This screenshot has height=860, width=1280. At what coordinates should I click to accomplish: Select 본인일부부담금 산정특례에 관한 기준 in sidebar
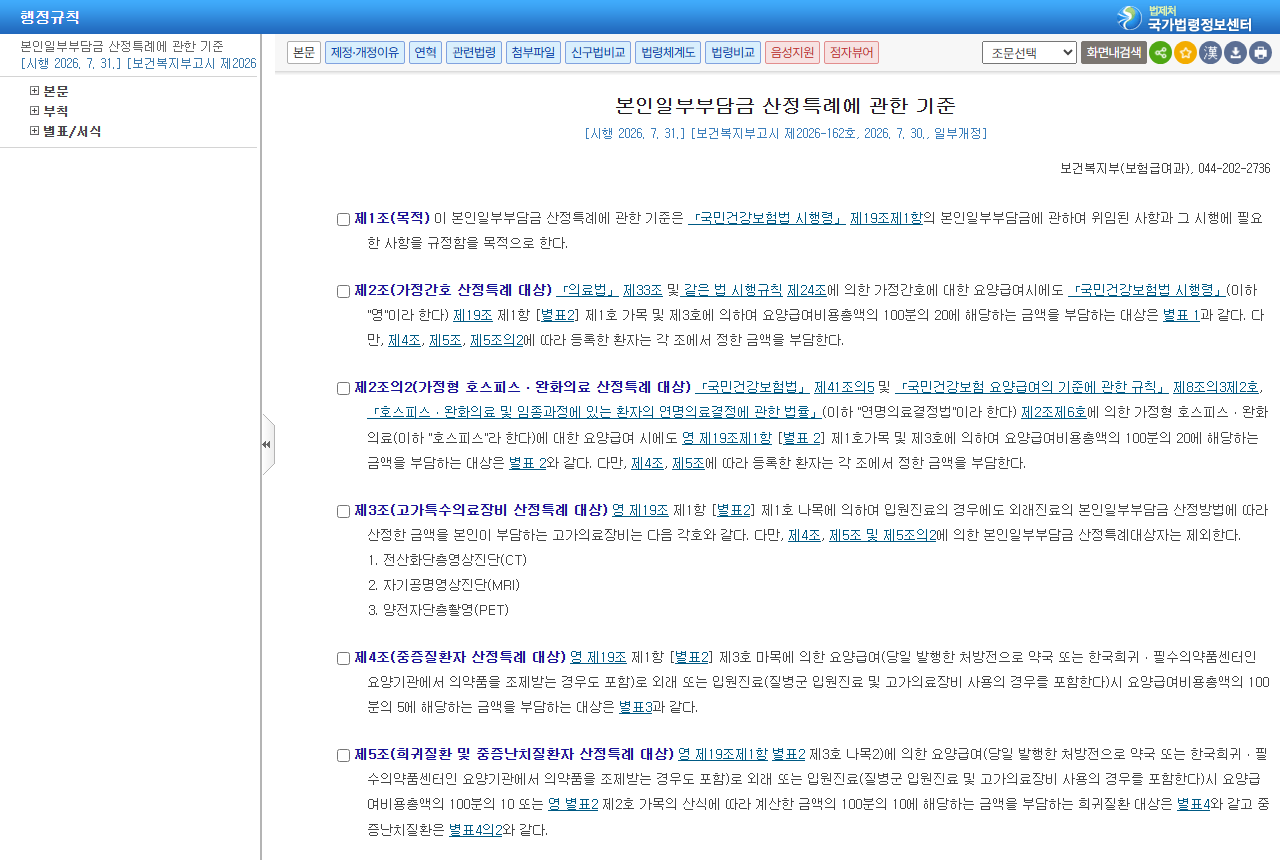122,46
